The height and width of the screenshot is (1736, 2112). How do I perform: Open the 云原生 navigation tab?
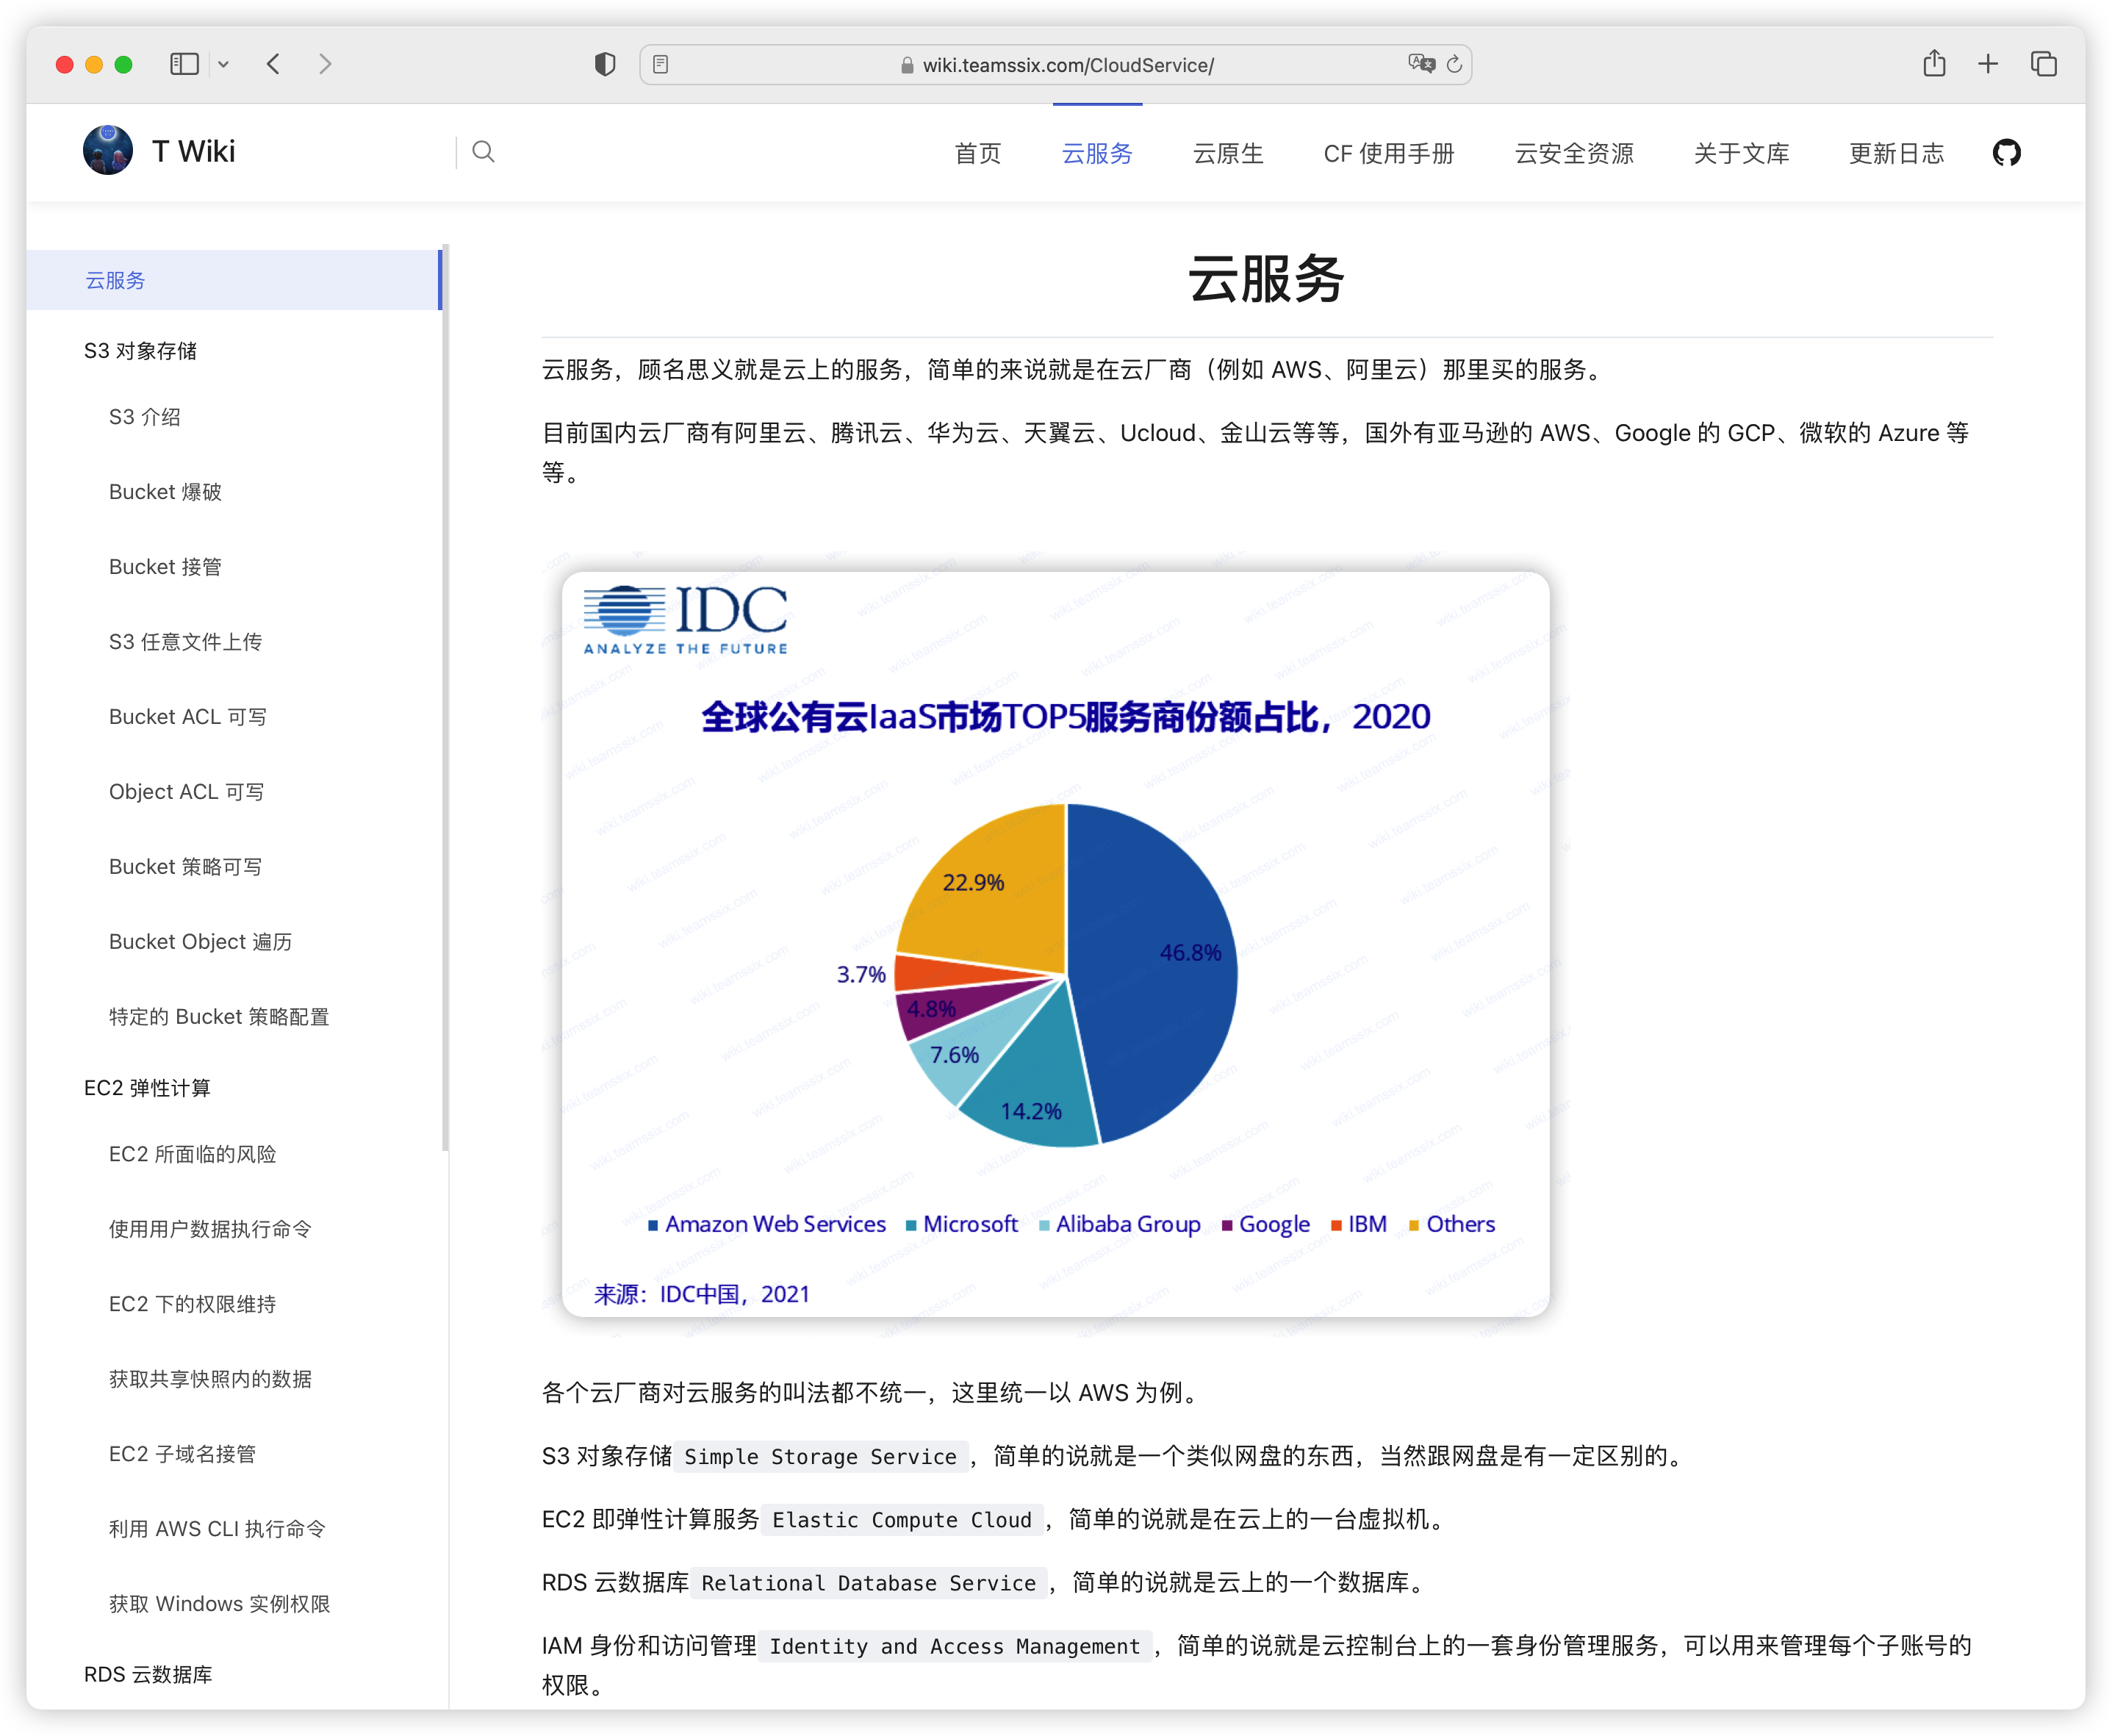pyautogui.click(x=1228, y=154)
